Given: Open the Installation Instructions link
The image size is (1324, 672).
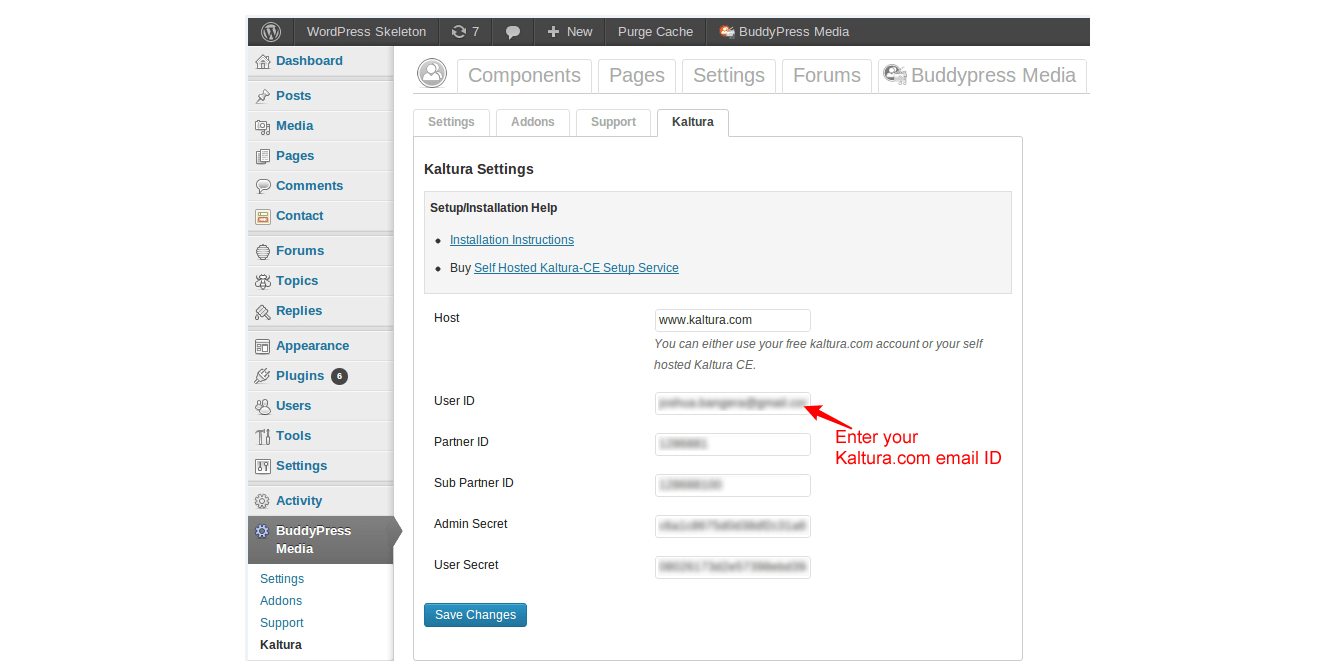Looking at the screenshot, I should click(x=512, y=240).
